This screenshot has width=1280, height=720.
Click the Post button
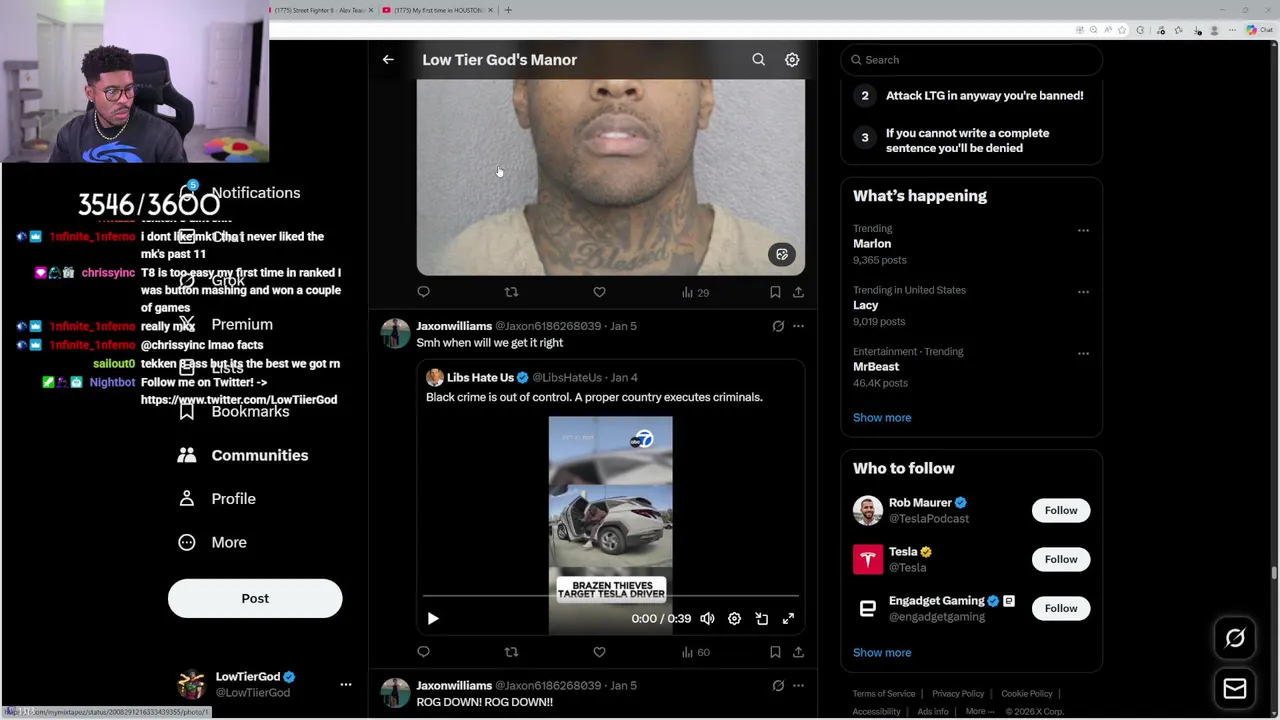pos(255,598)
